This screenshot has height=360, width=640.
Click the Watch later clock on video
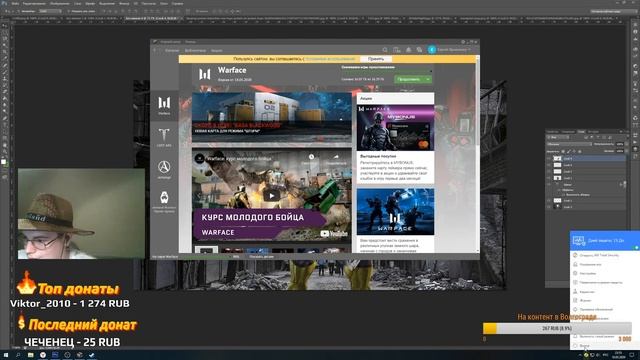coord(311,157)
